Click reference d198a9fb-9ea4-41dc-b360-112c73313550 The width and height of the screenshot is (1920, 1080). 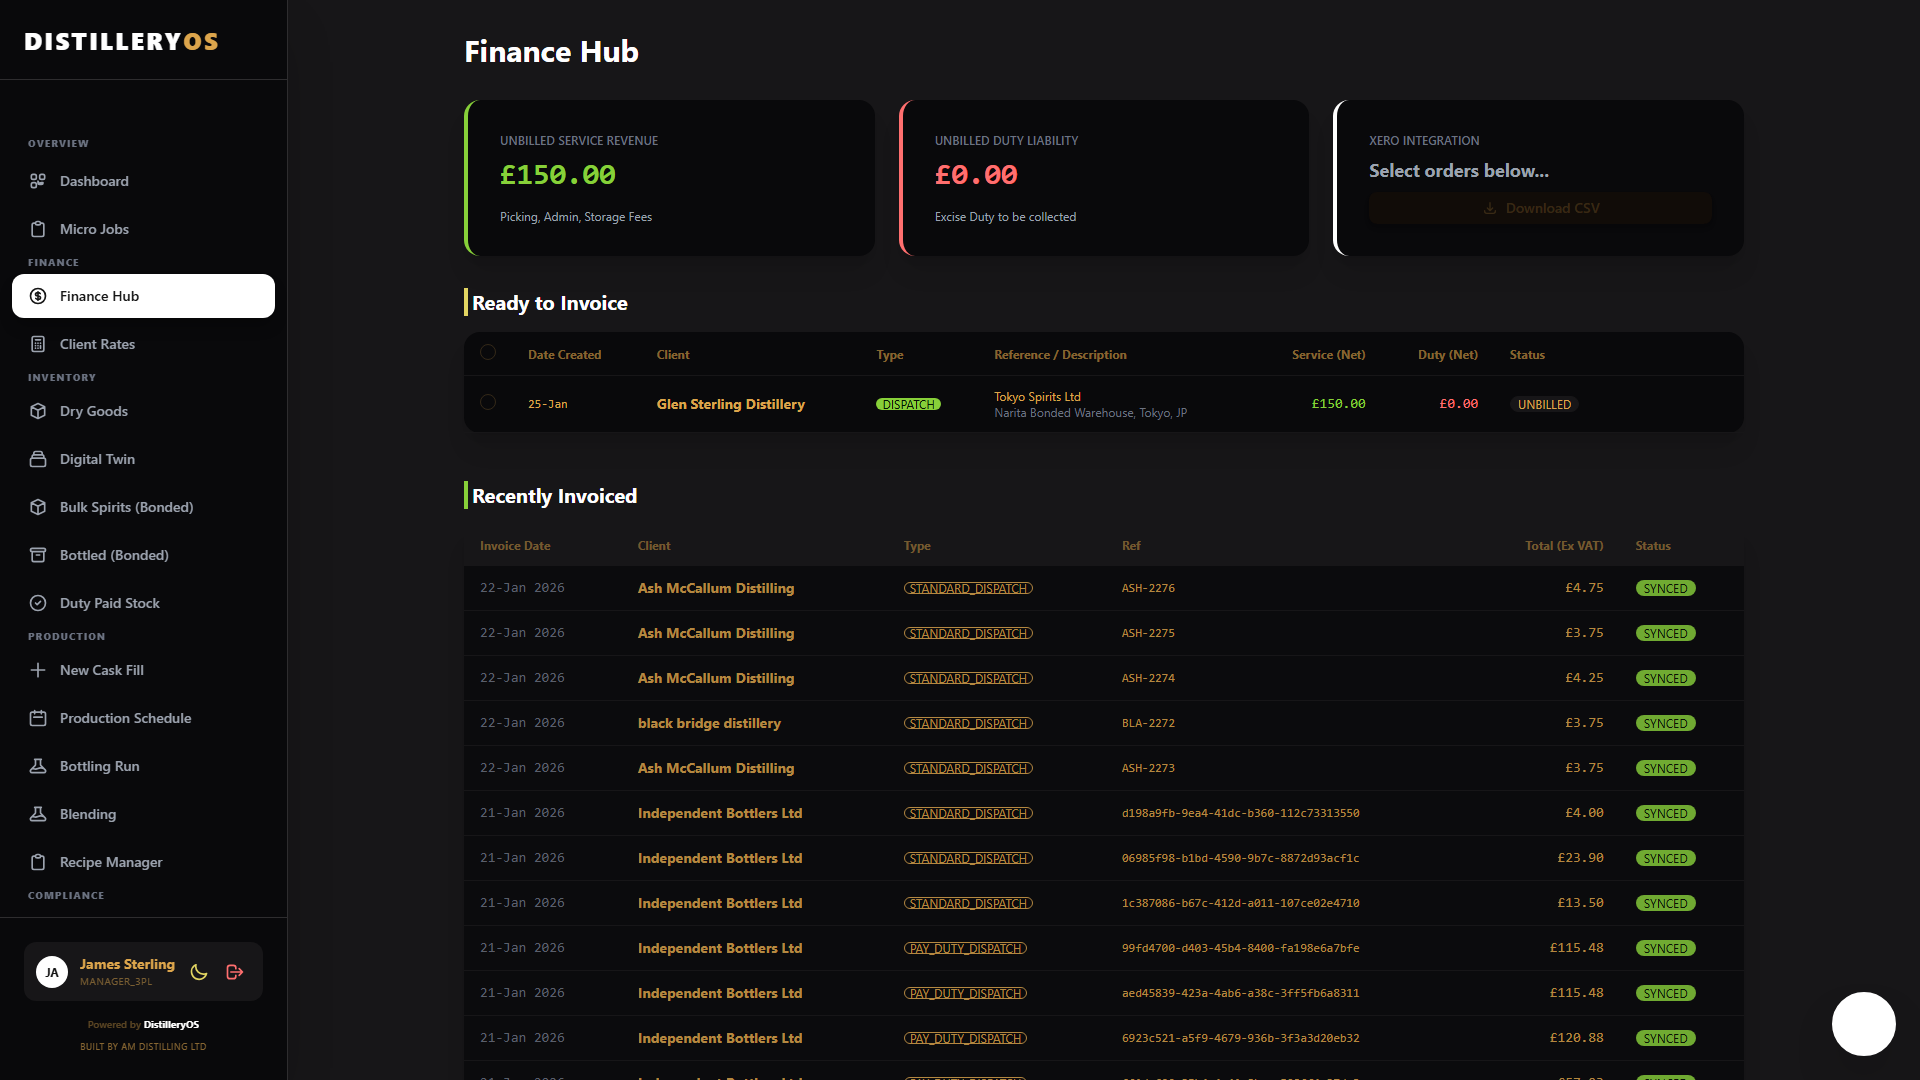coord(1240,813)
